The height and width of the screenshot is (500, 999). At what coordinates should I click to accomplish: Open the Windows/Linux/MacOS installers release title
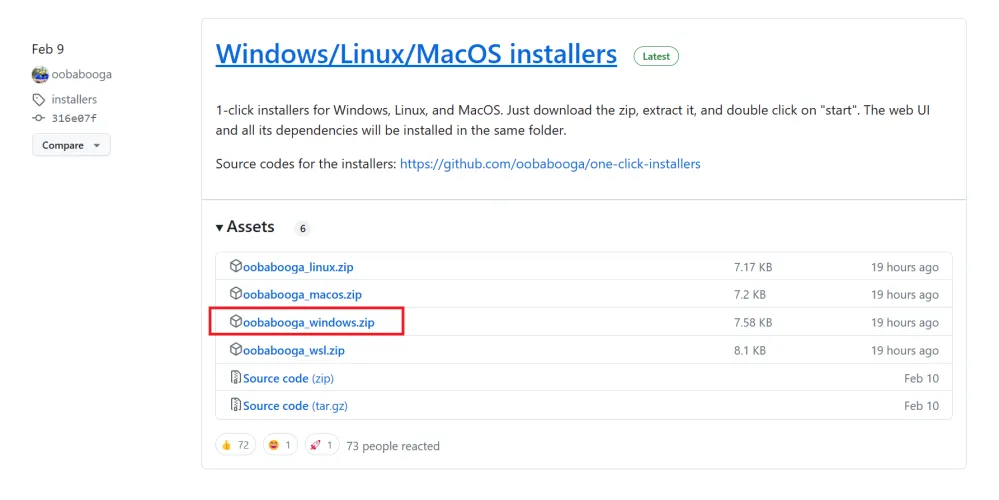click(x=416, y=53)
